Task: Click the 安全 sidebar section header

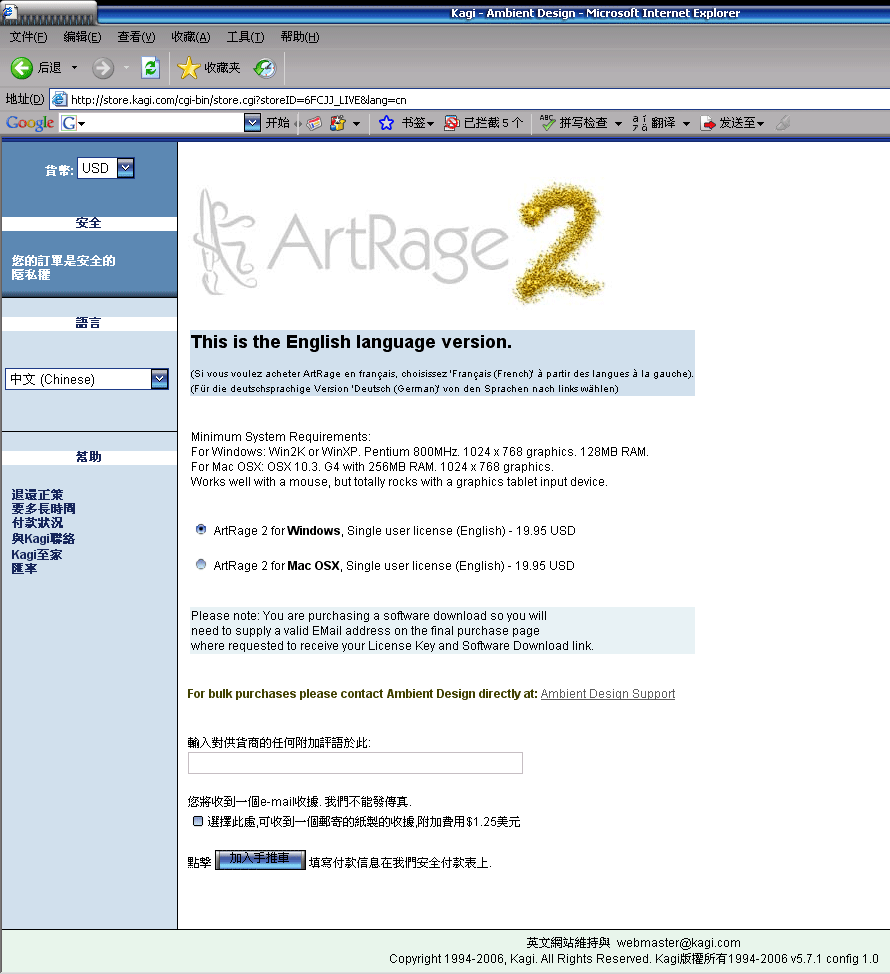Action: 88,223
